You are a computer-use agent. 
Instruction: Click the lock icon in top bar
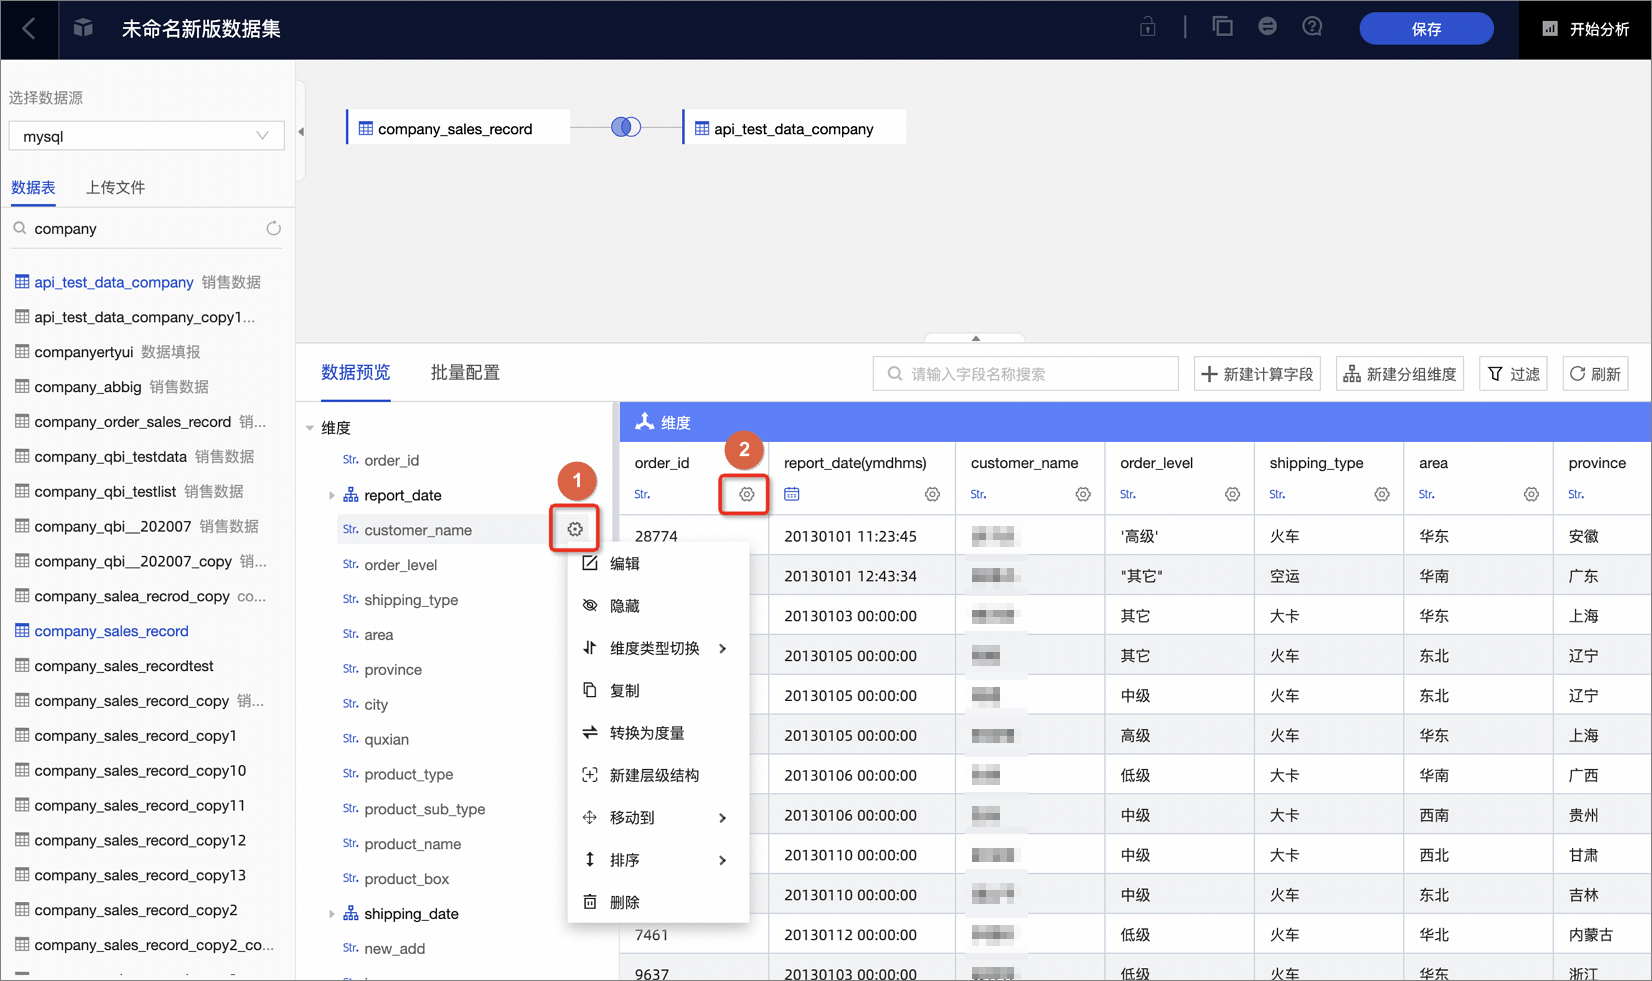(1148, 27)
